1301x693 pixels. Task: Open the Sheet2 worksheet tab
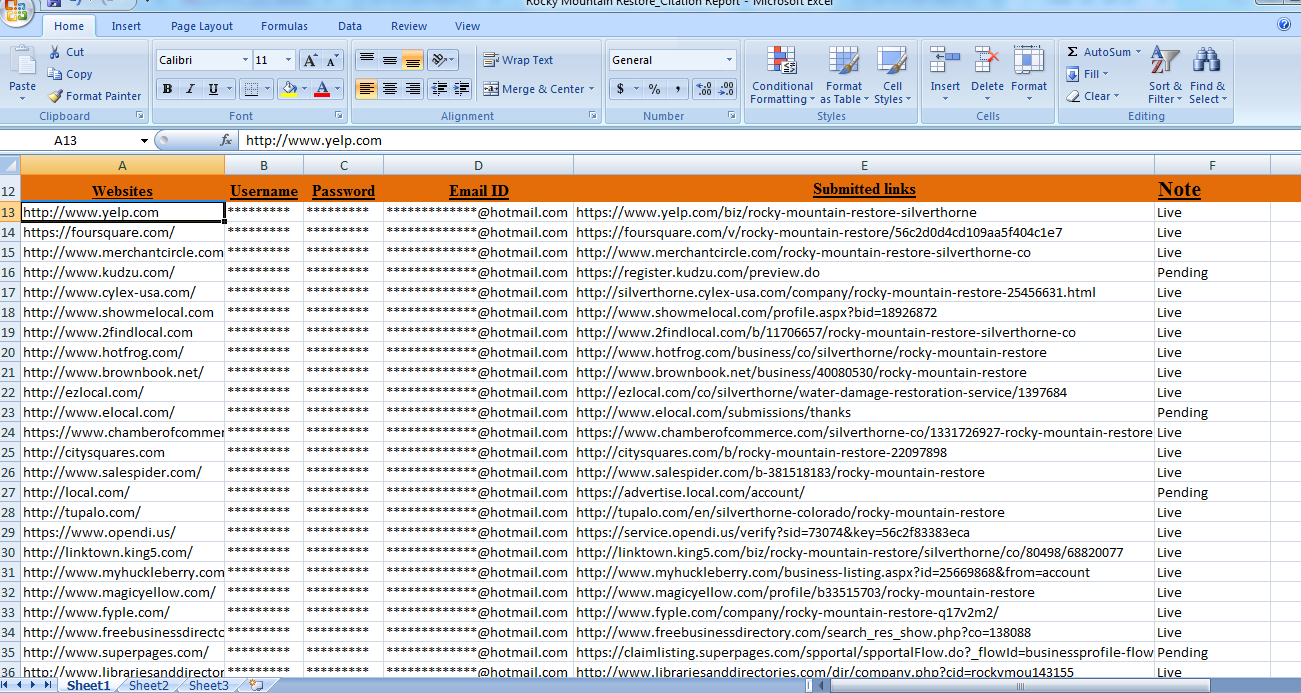(x=147, y=686)
